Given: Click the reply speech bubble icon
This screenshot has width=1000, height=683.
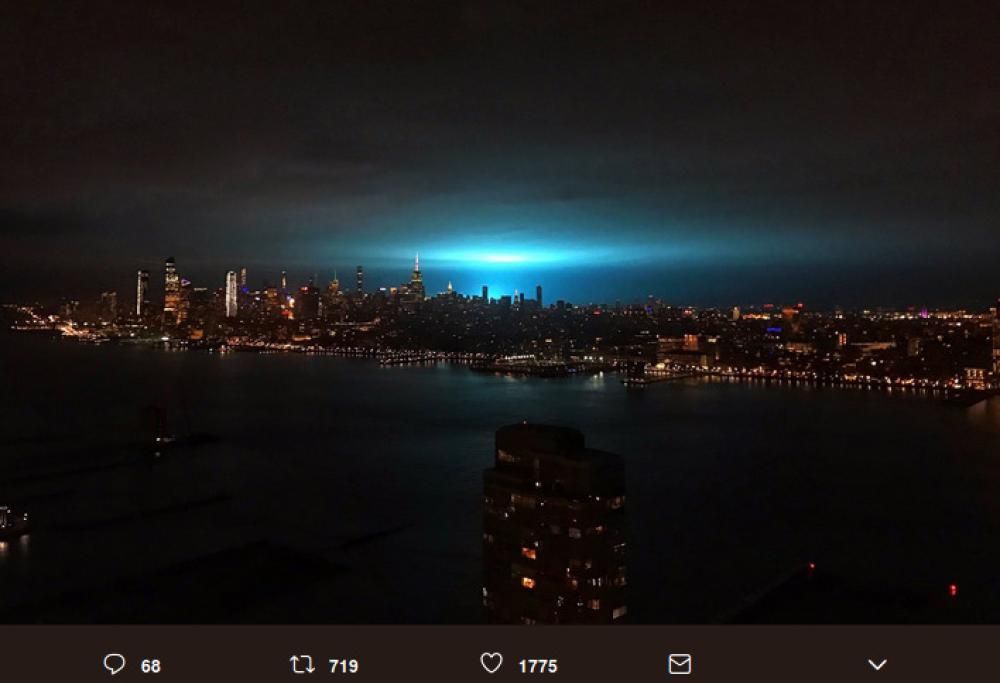Looking at the screenshot, I should (x=114, y=664).
